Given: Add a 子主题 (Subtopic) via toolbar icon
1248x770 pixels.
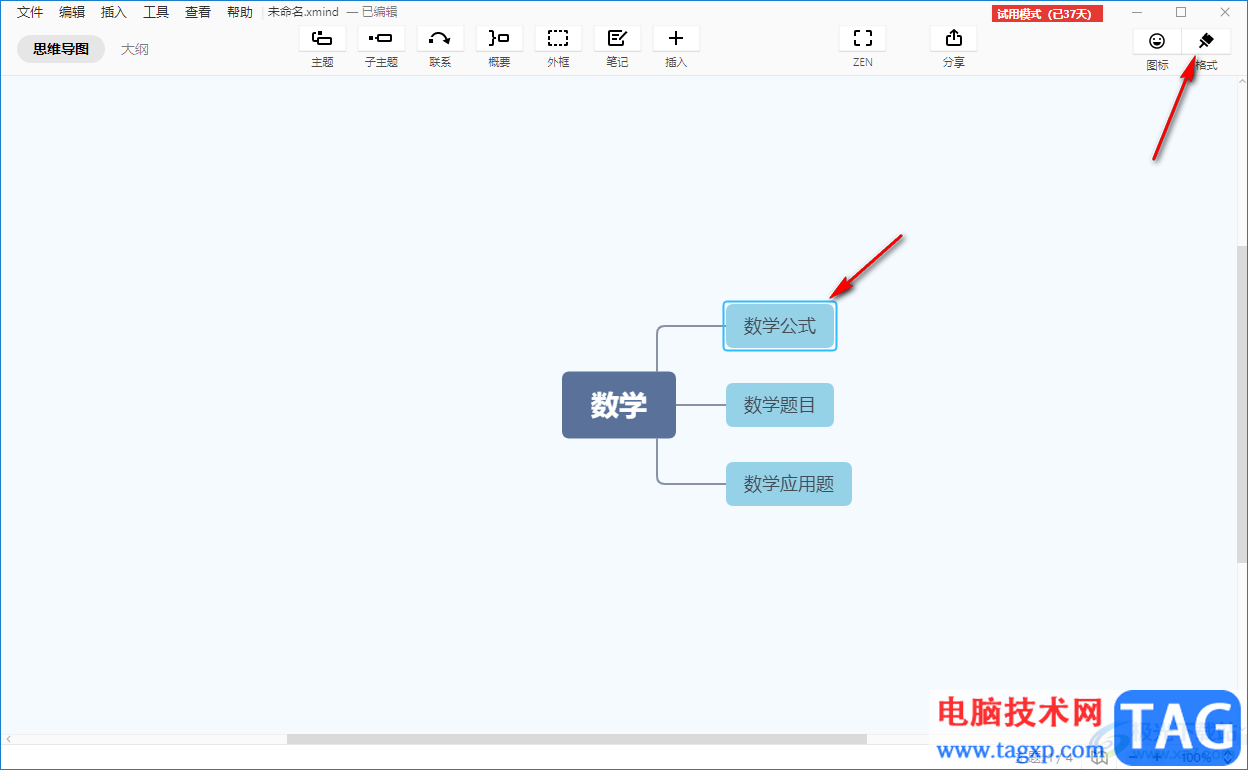Looking at the screenshot, I should point(381,38).
